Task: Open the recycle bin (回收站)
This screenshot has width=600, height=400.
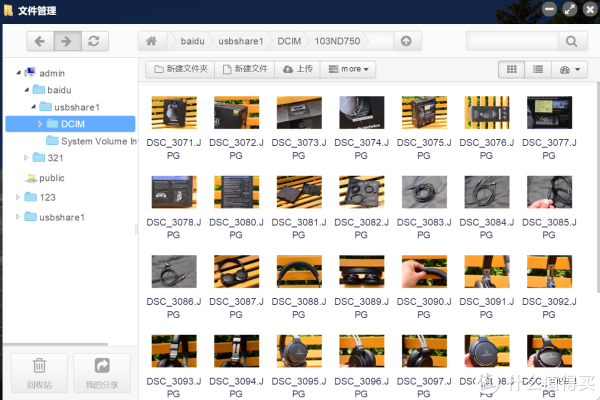Action: pos(38,372)
